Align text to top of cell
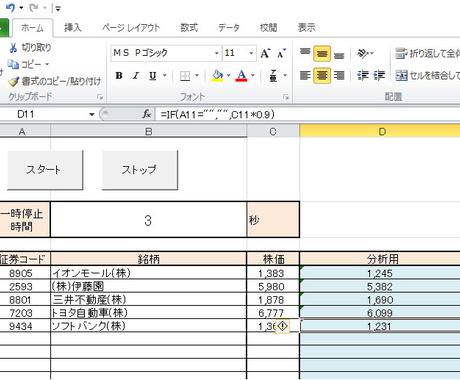The image size is (460, 380). click(305, 53)
